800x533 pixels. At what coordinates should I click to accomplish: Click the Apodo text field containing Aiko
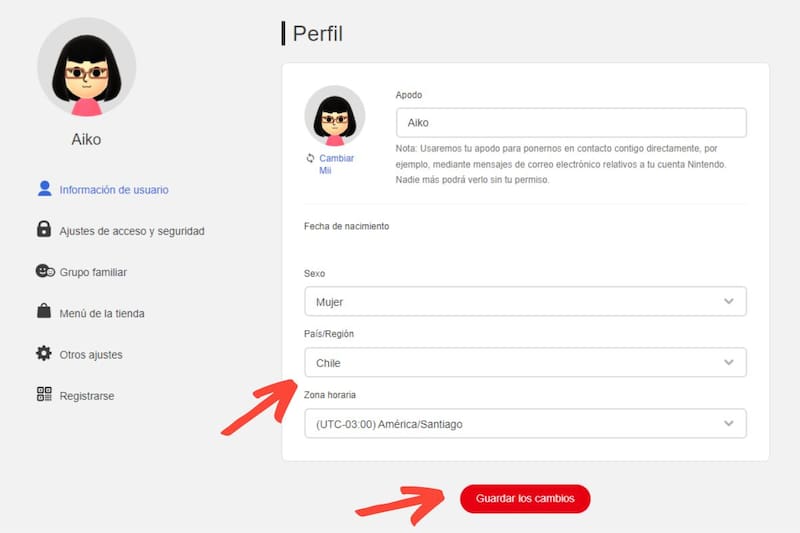(571, 122)
